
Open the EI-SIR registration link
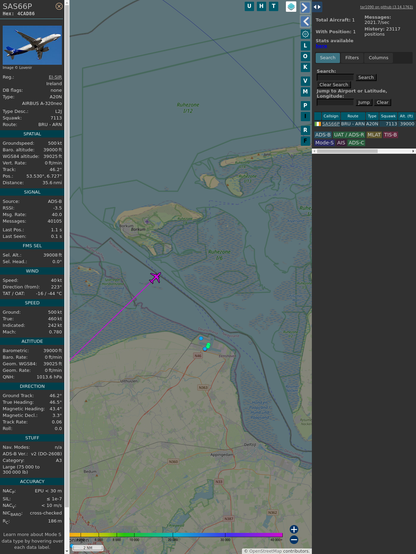[55, 77]
